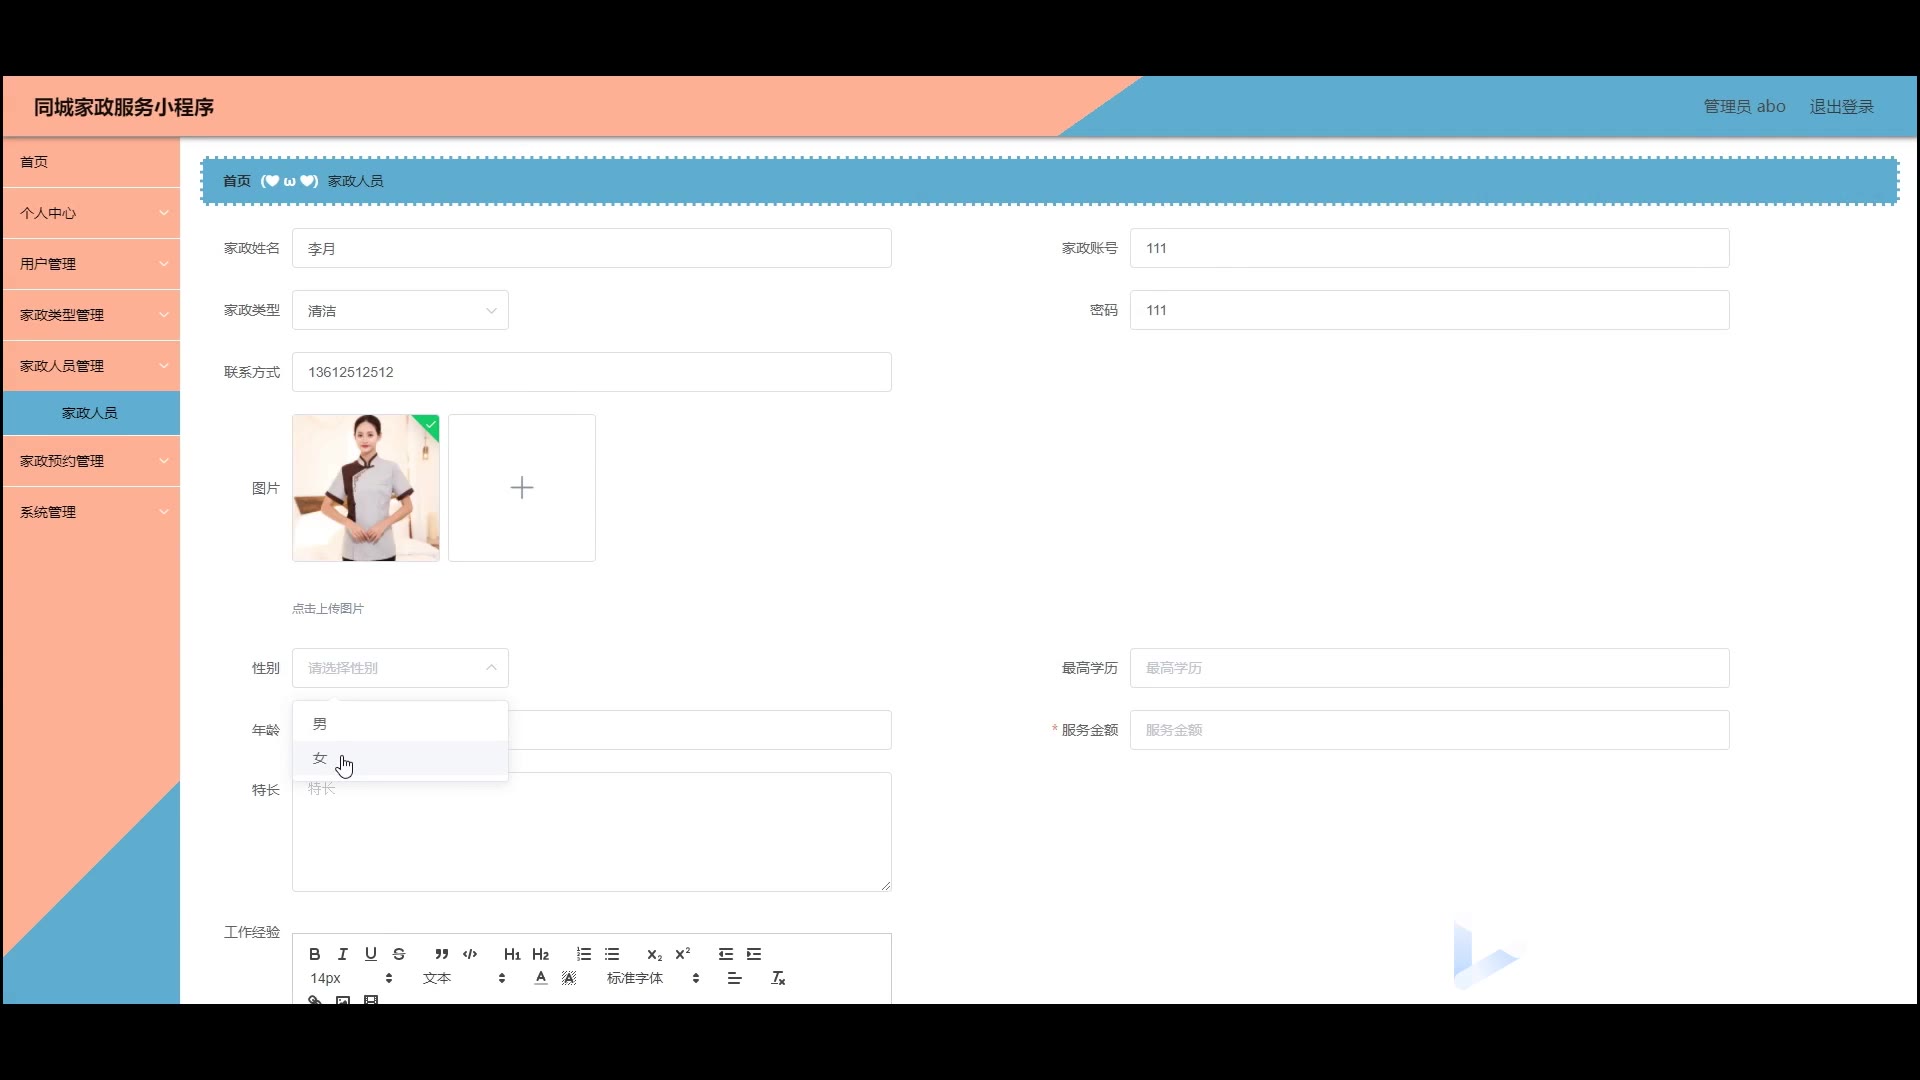This screenshot has width=1920, height=1080.
Task: Choose 男 in the gender list
Action: [x=400, y=724]
